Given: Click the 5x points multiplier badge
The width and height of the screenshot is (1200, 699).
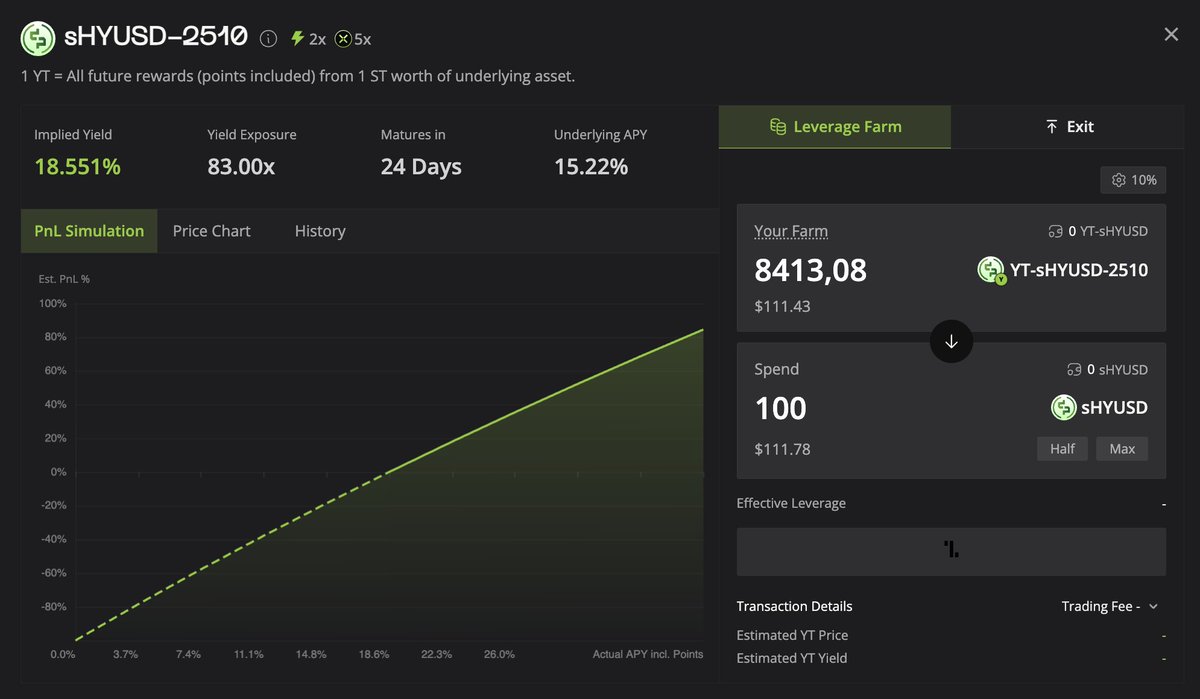Looking at the screenshot, I should pyautogui.click(x=353, y=39).
